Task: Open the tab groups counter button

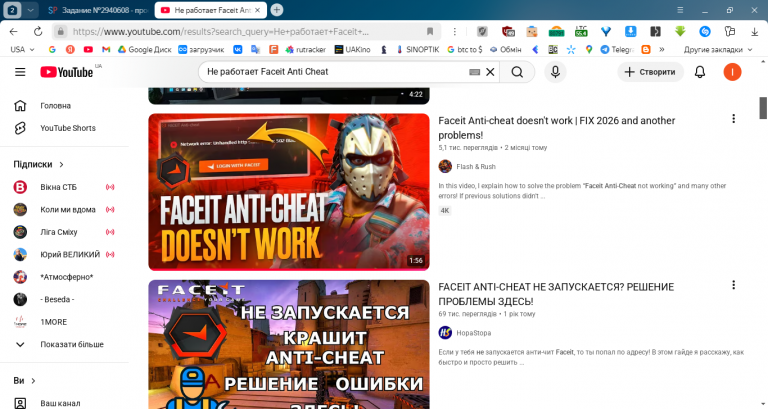Action: pos(12,10)
